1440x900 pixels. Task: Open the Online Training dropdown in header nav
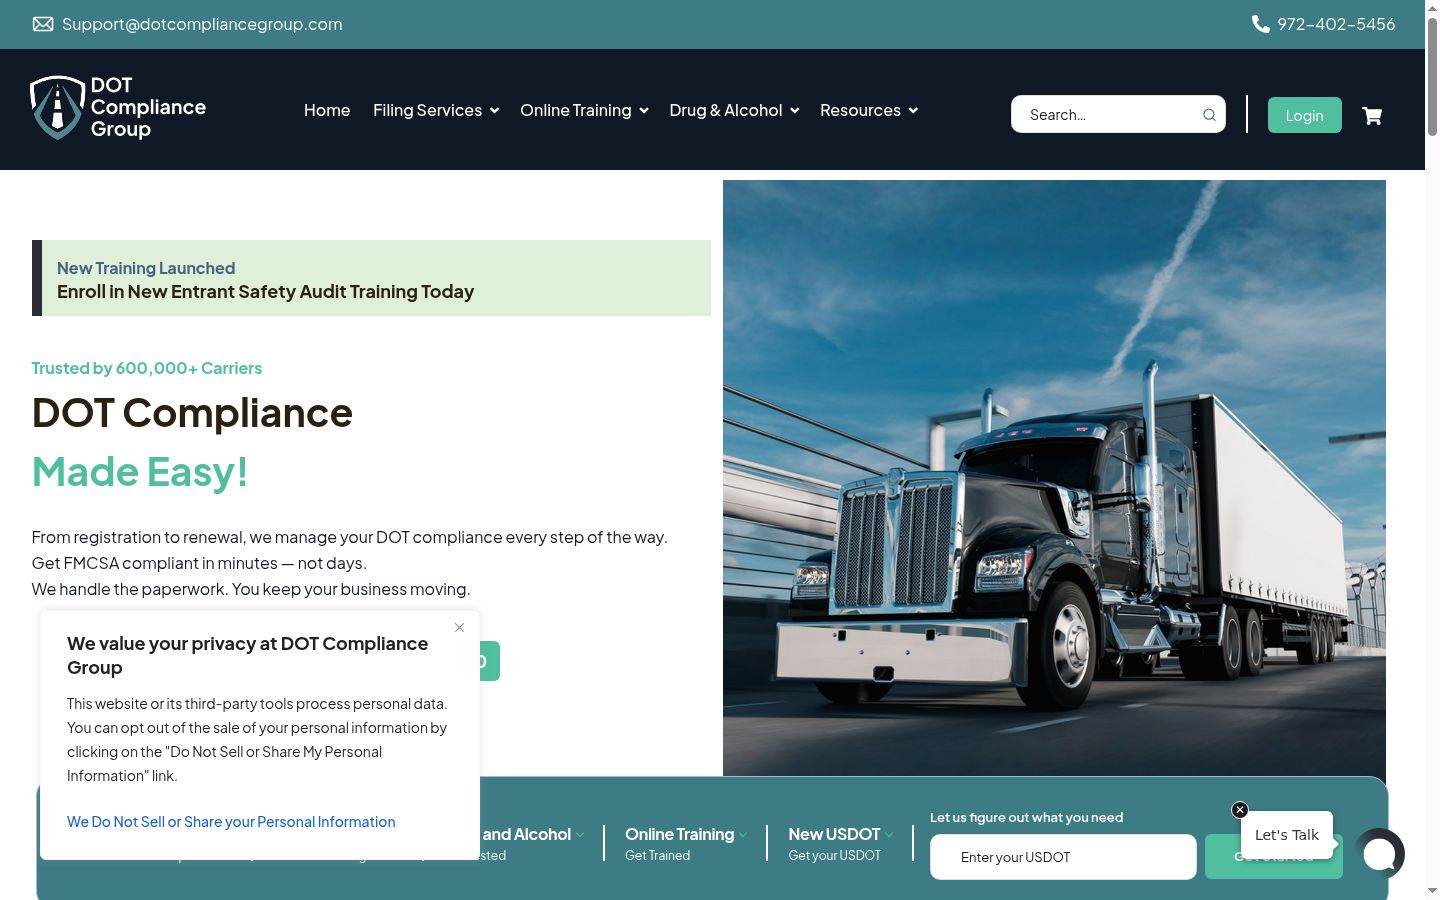[x=584, y=110]
